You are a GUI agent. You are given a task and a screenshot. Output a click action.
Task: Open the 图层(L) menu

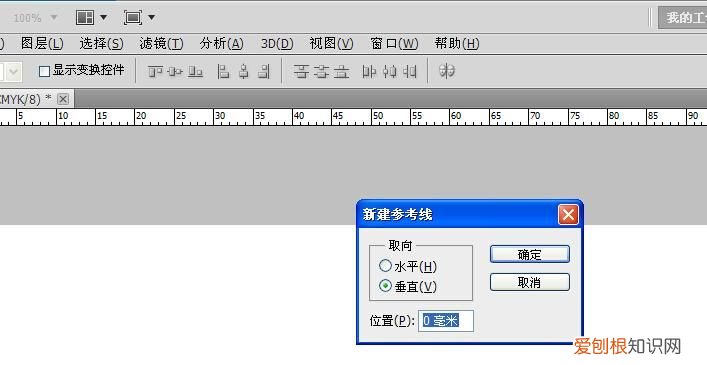(42, 44)
